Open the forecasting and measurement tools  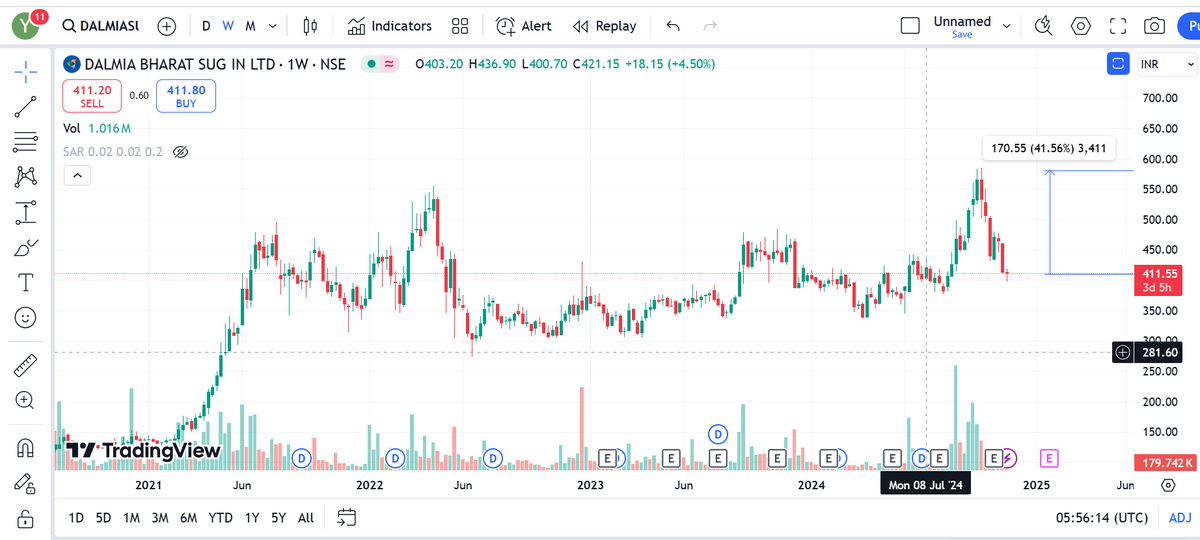[25, 212]
